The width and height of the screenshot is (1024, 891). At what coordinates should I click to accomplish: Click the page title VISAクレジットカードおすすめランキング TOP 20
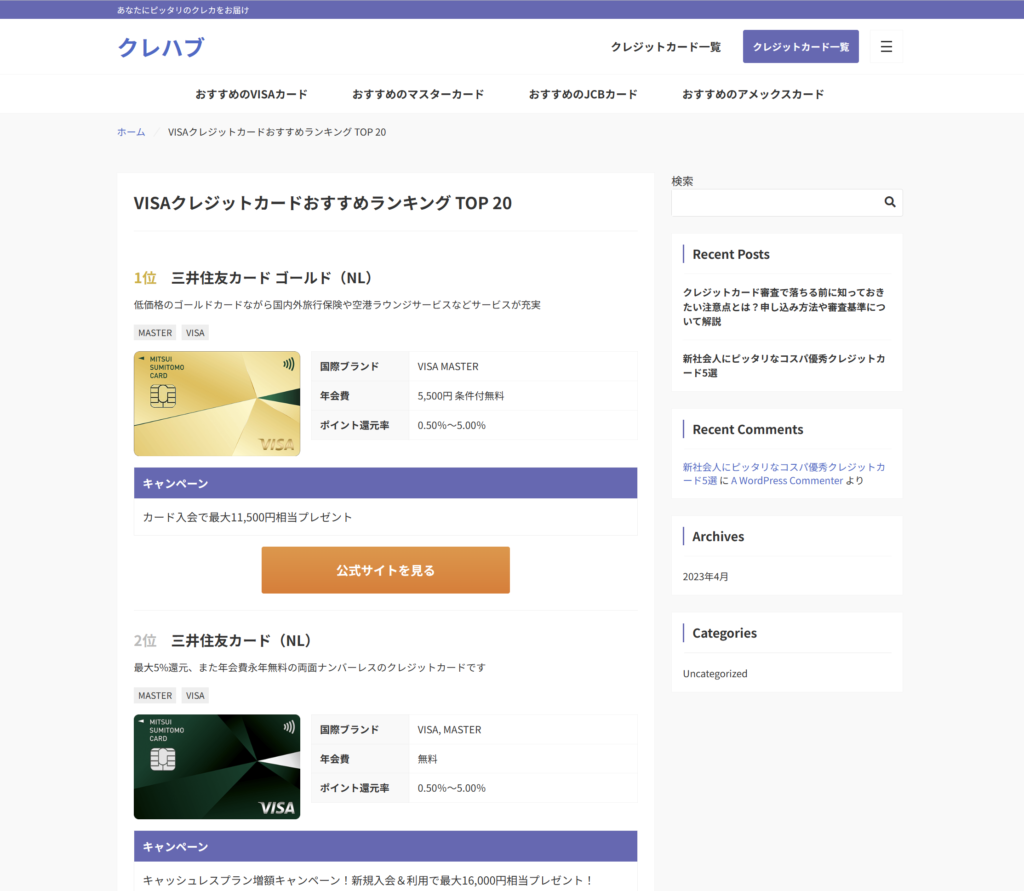point(323,203)
